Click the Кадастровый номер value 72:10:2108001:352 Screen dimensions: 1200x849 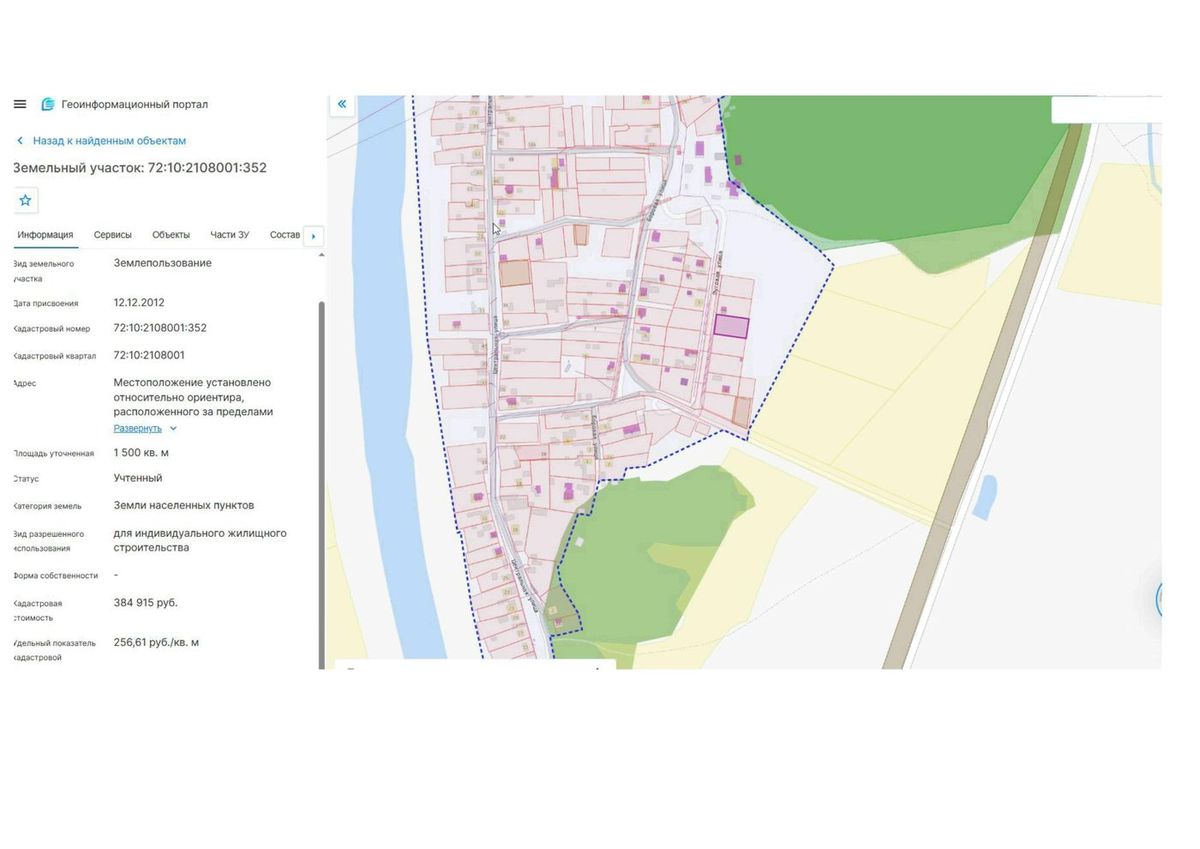coord(160,328)
